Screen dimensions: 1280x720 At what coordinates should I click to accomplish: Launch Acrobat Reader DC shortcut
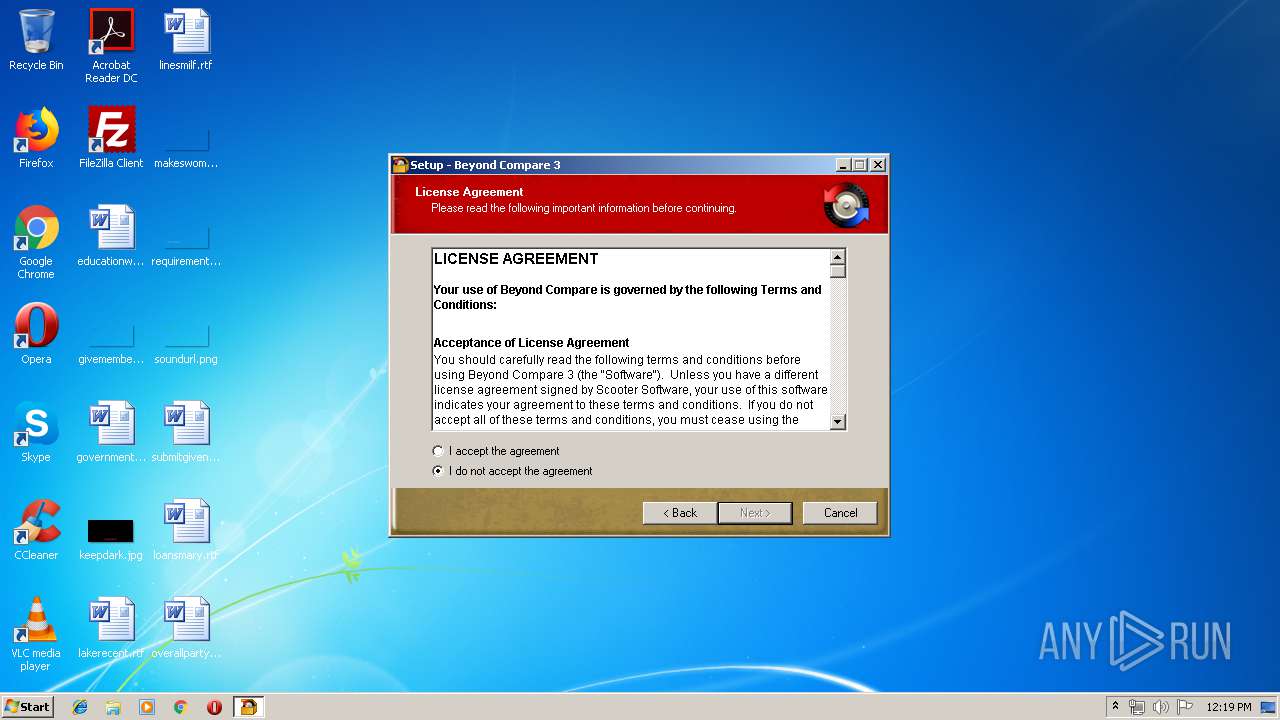click(111, 47)
